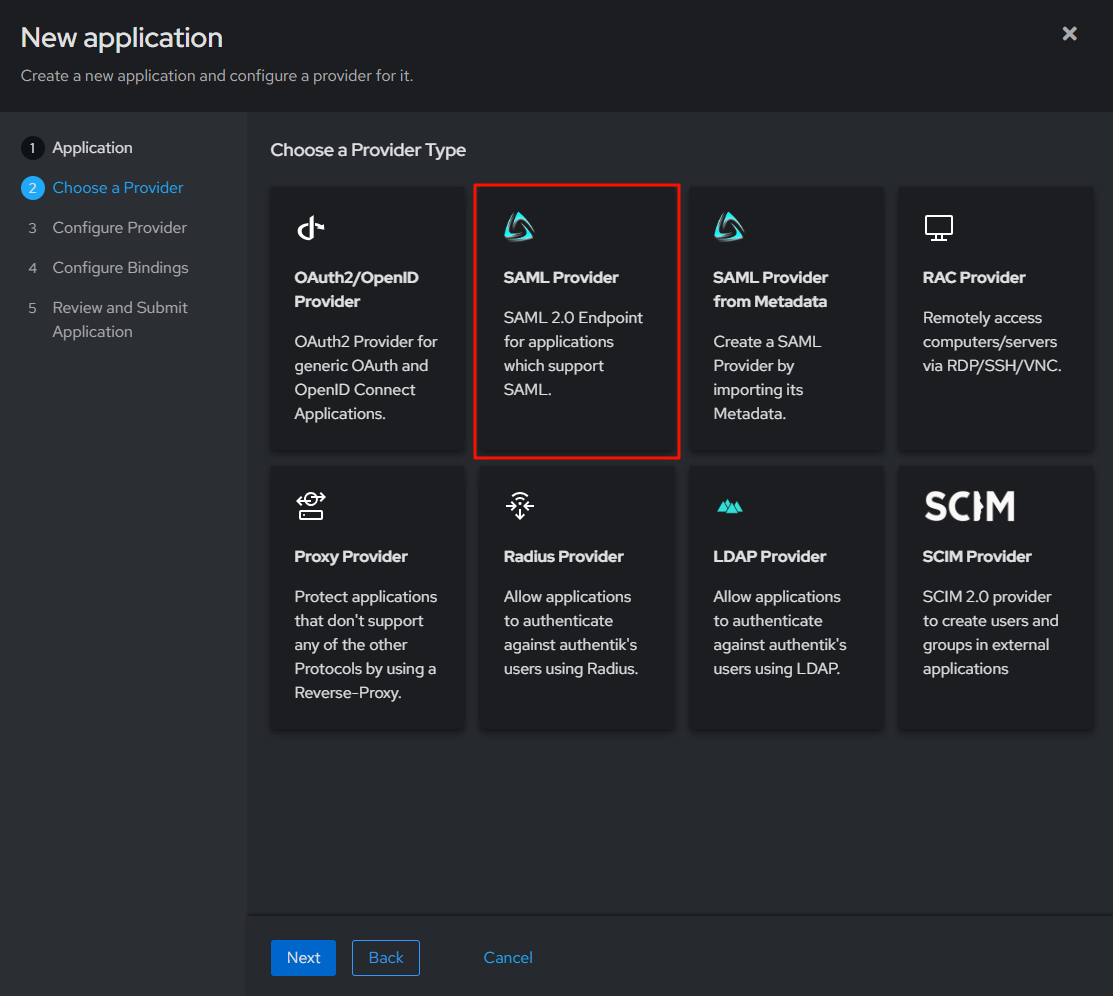Image resolution: width=1113 pixels, height=996 pixels.
Task: Click the Radius Provider wireless icon
Action: click(520, 506)
